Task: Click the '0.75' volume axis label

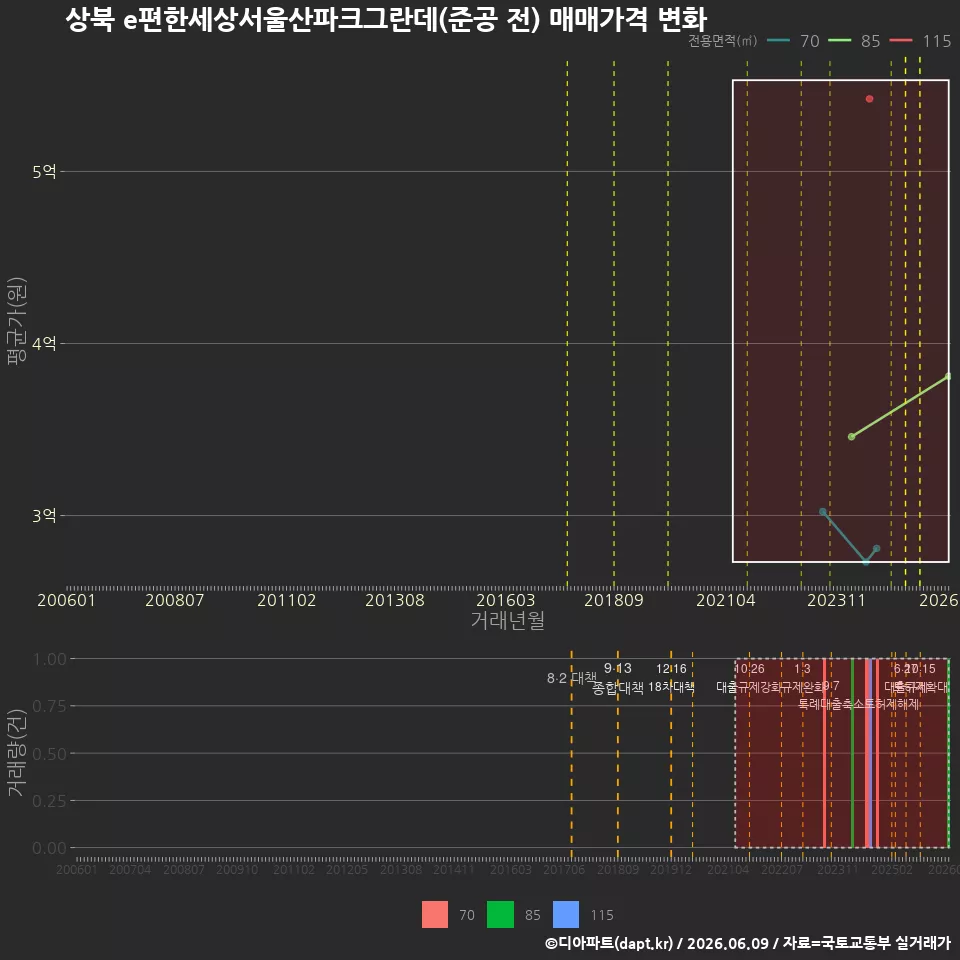Action: [49, 706]
